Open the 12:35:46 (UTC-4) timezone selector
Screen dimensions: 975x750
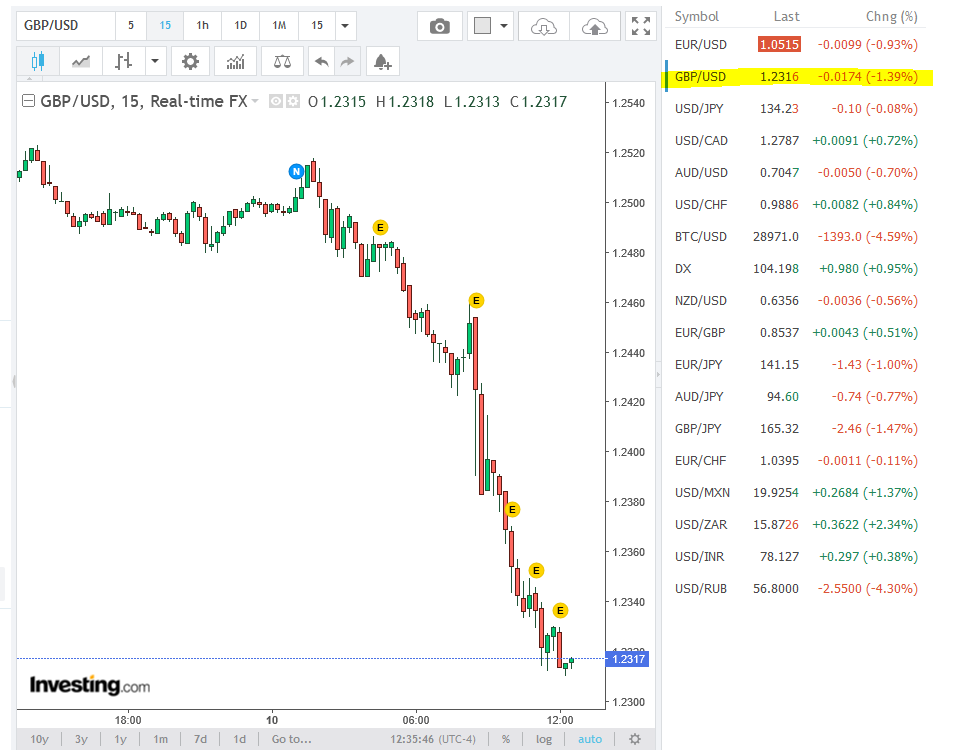pyautogui.click(x=433, y=739)
